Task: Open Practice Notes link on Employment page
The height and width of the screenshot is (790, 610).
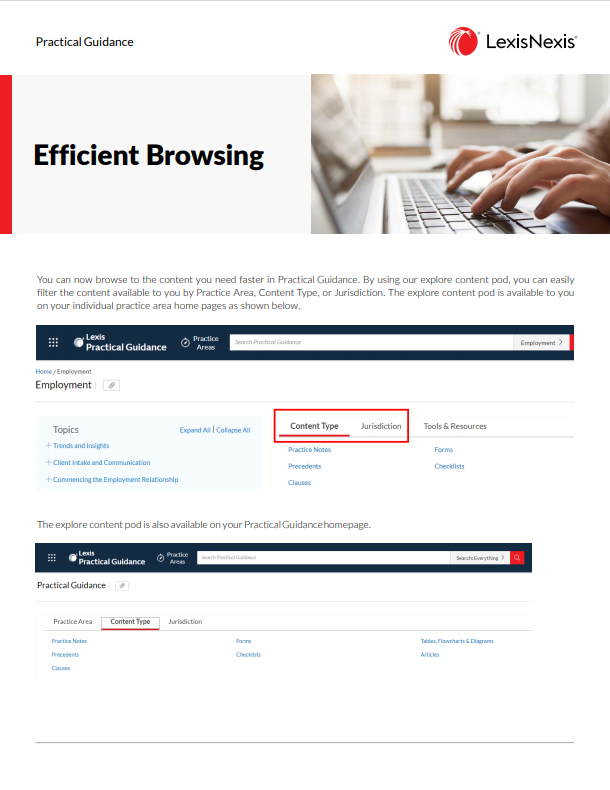Action: (x=309, y=449)
